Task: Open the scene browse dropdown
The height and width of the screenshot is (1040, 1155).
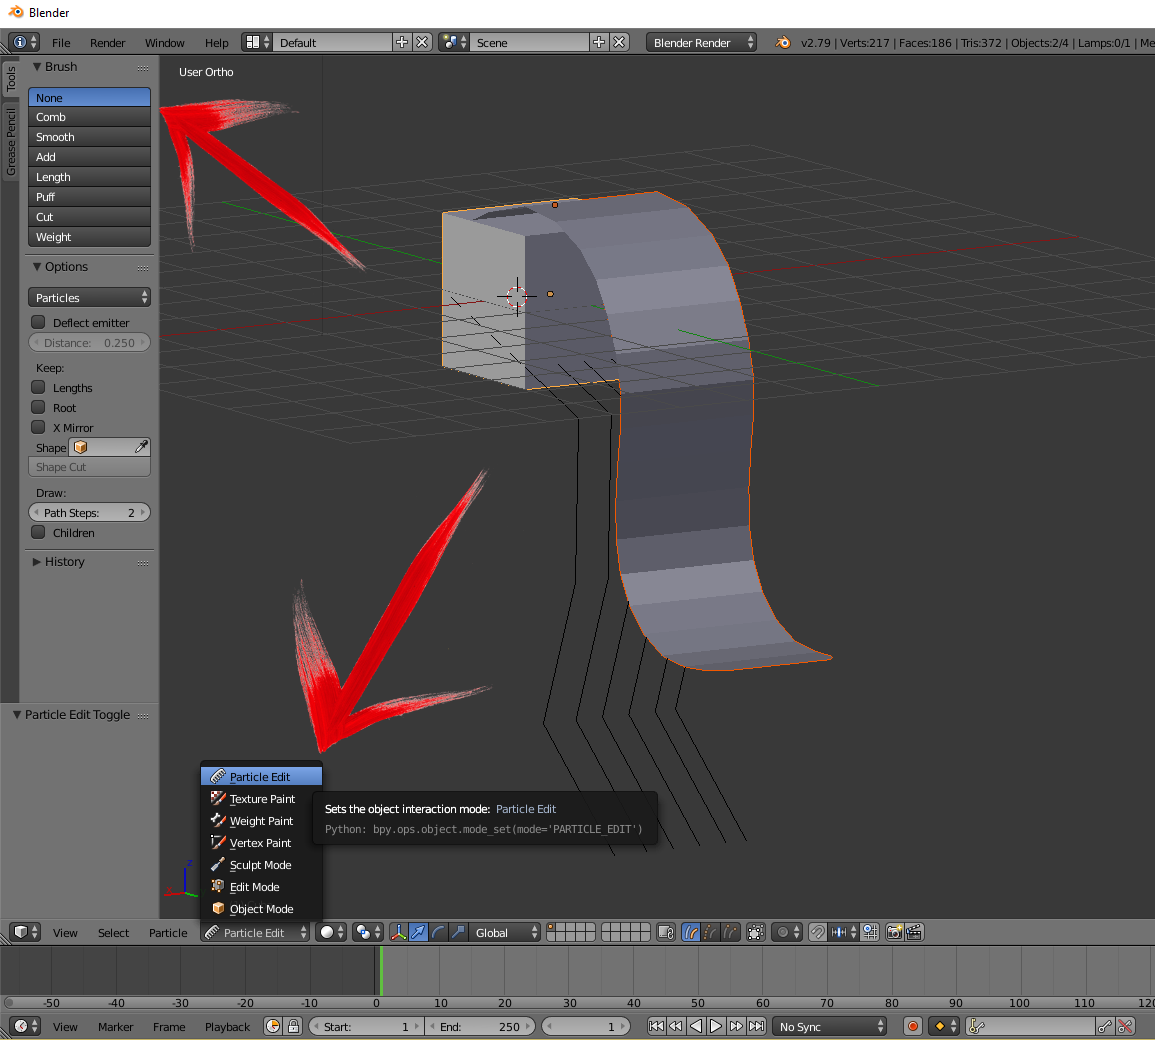Action: (x=454, y=43)
